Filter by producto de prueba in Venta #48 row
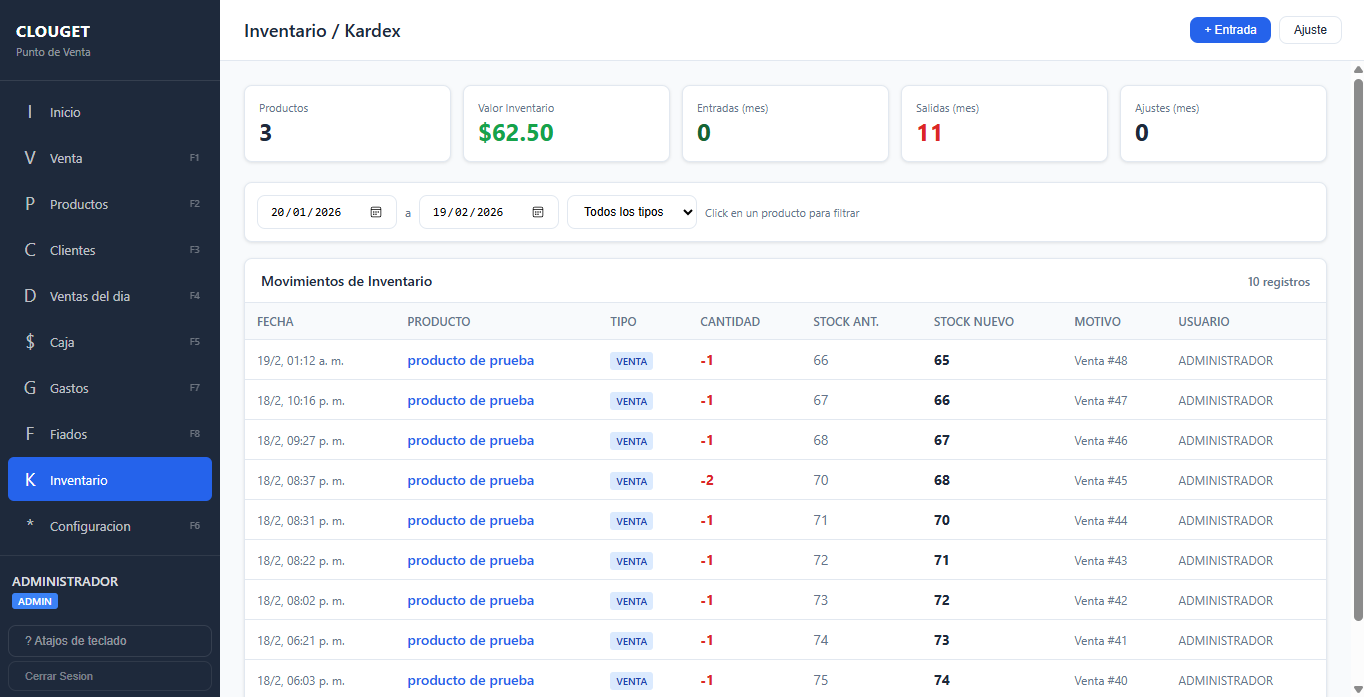This screenshot has height=697, width=1364. pos(470,360)
